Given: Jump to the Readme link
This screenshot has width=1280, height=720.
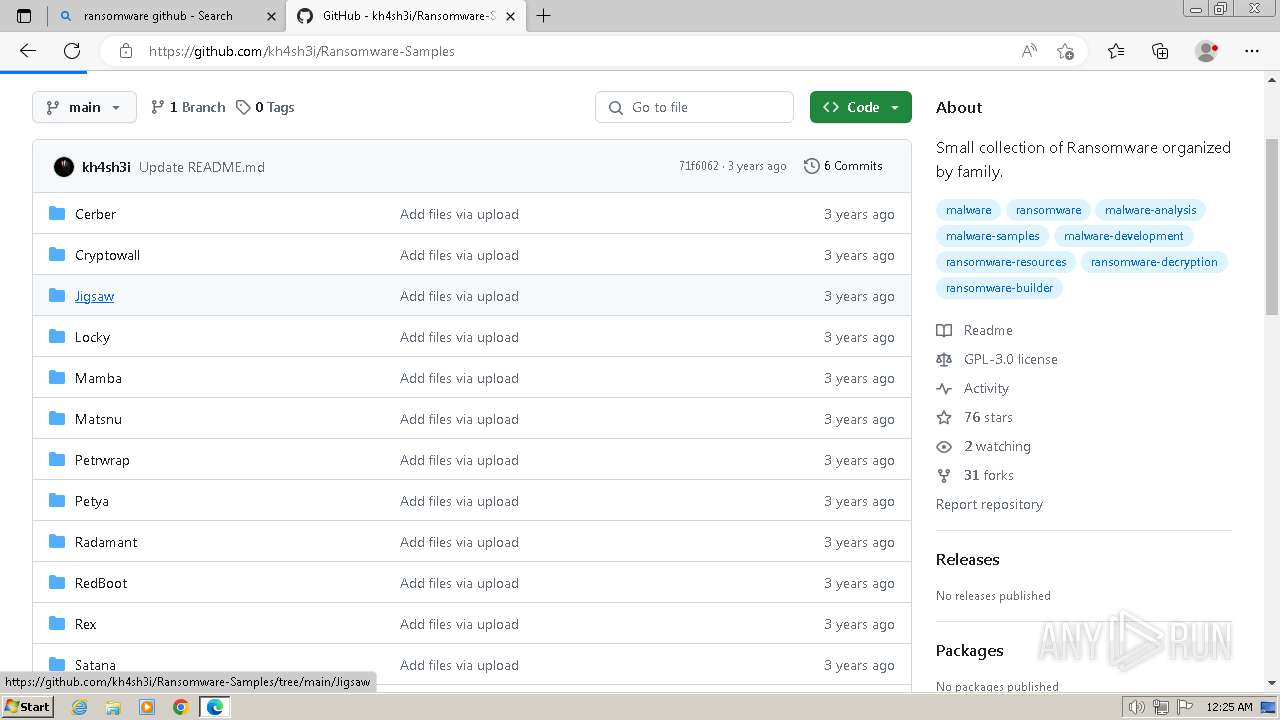Looking at the screenshot, I should 975,330.
